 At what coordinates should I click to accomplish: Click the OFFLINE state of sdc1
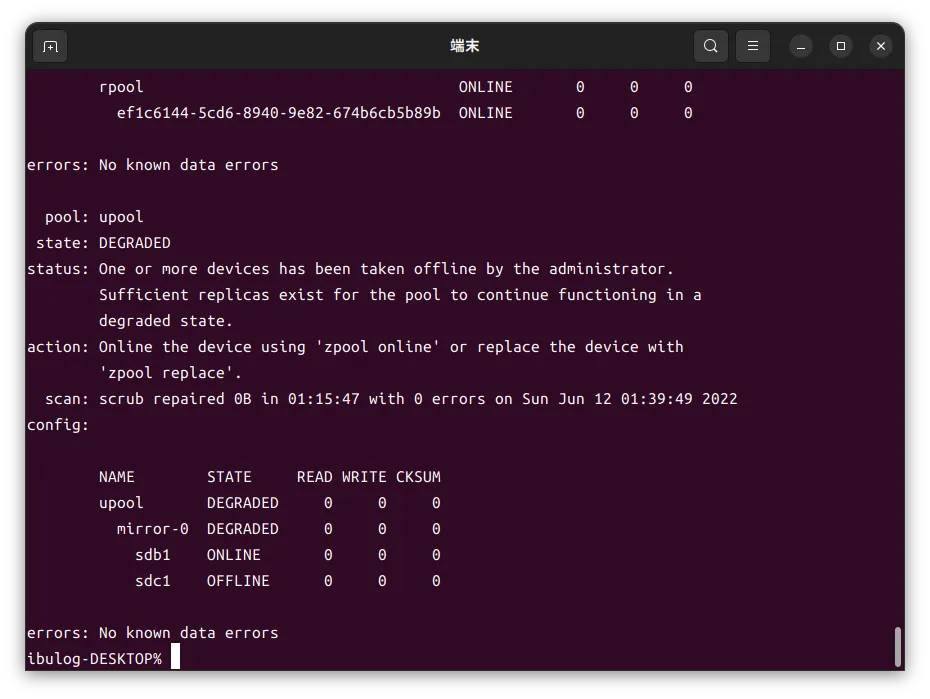coord(238,581)
